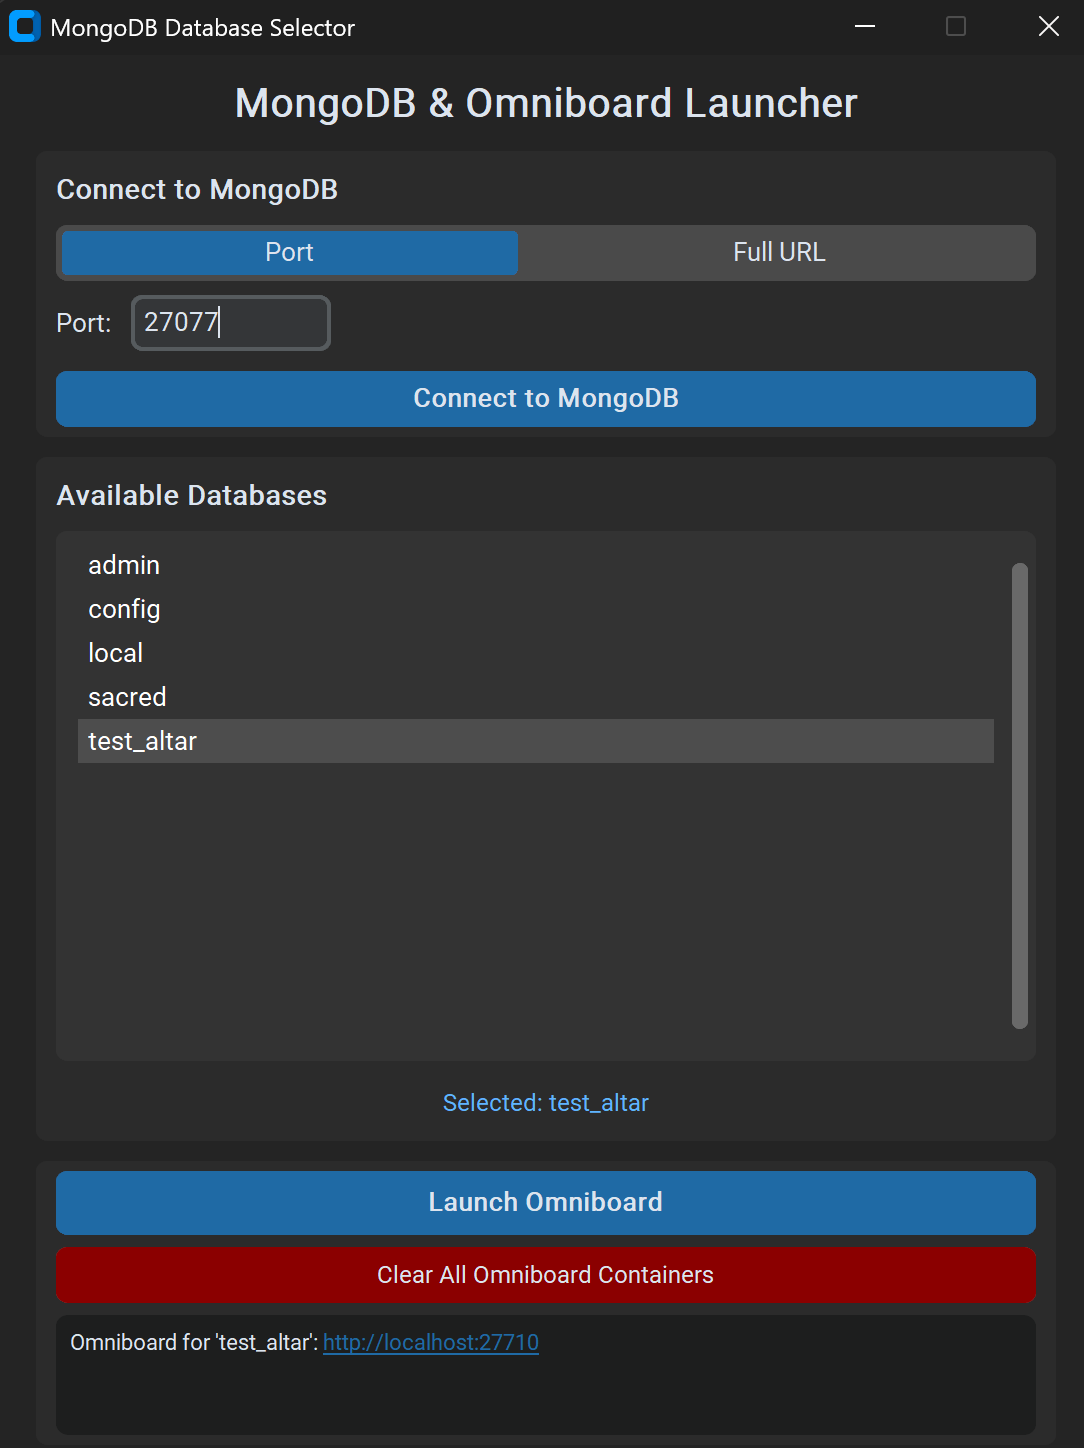Screen dimensions: 1084x1448
Task: Click the 'Port:' label text
Action: pos(84,324)
